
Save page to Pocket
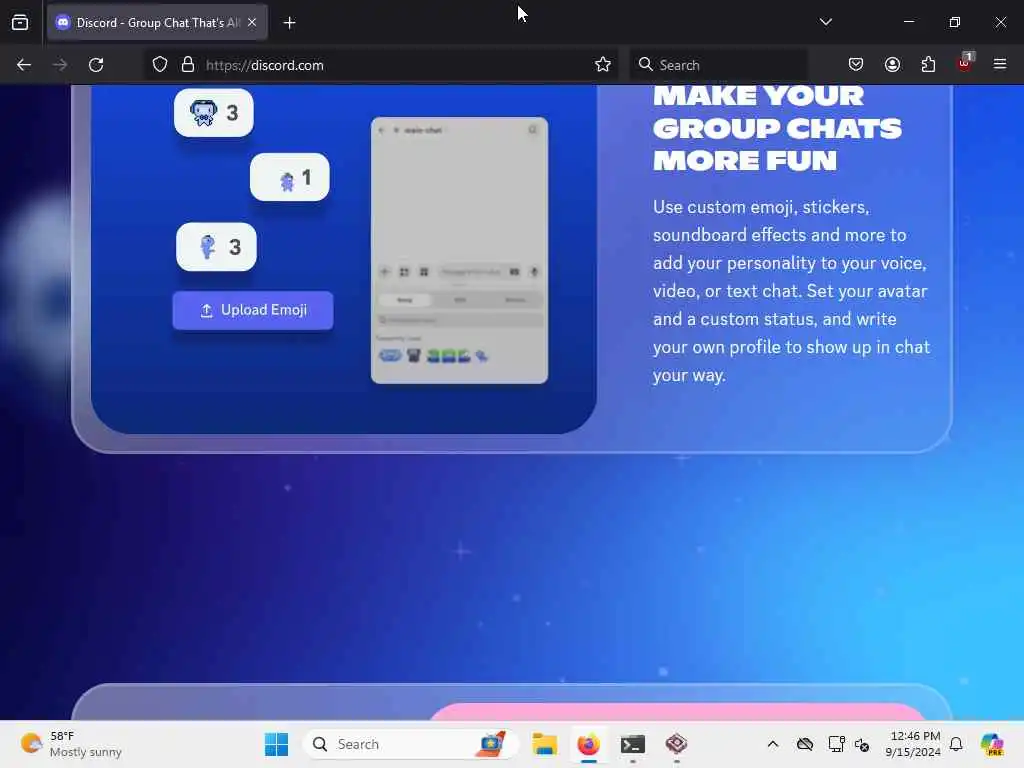click(x=856, y=65)
